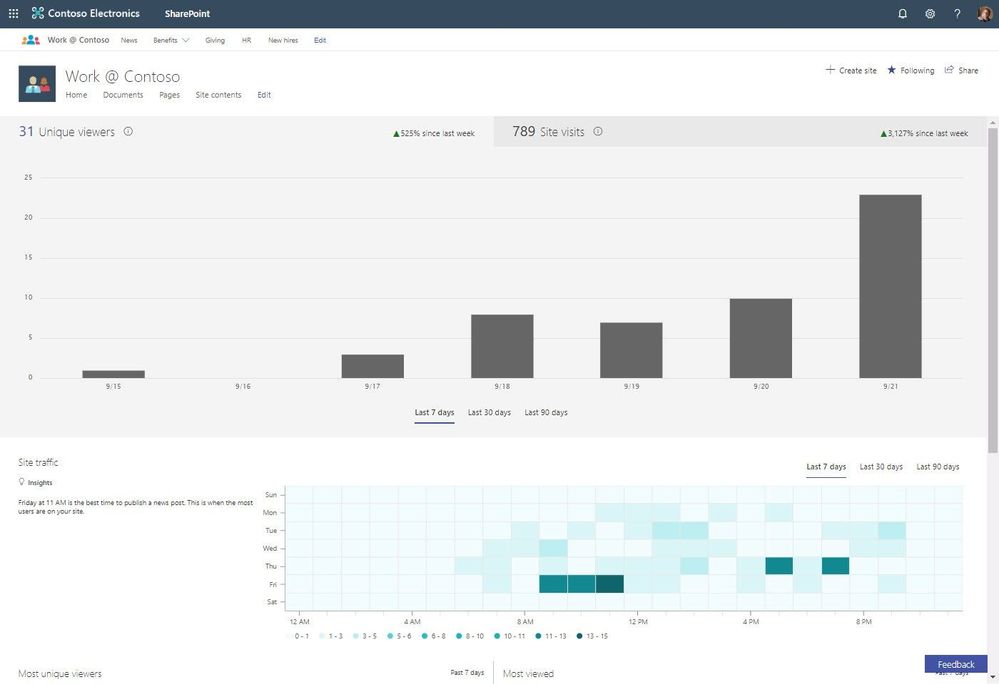Click the 9/15 bar in chart
Image resolution: width=999 pixels, height=684 pixels.
tap(113, 374)
